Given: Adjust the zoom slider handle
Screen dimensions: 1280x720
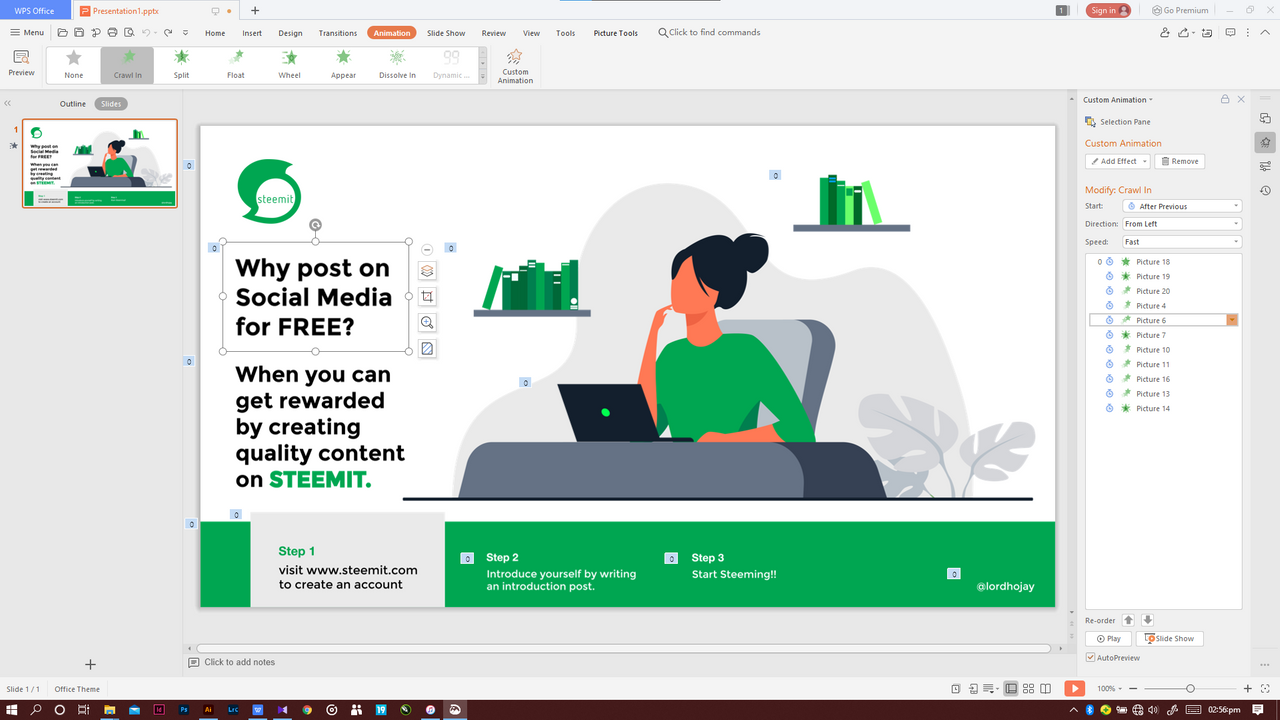Looking at the screenshot, I should [x=1190, y=689].
